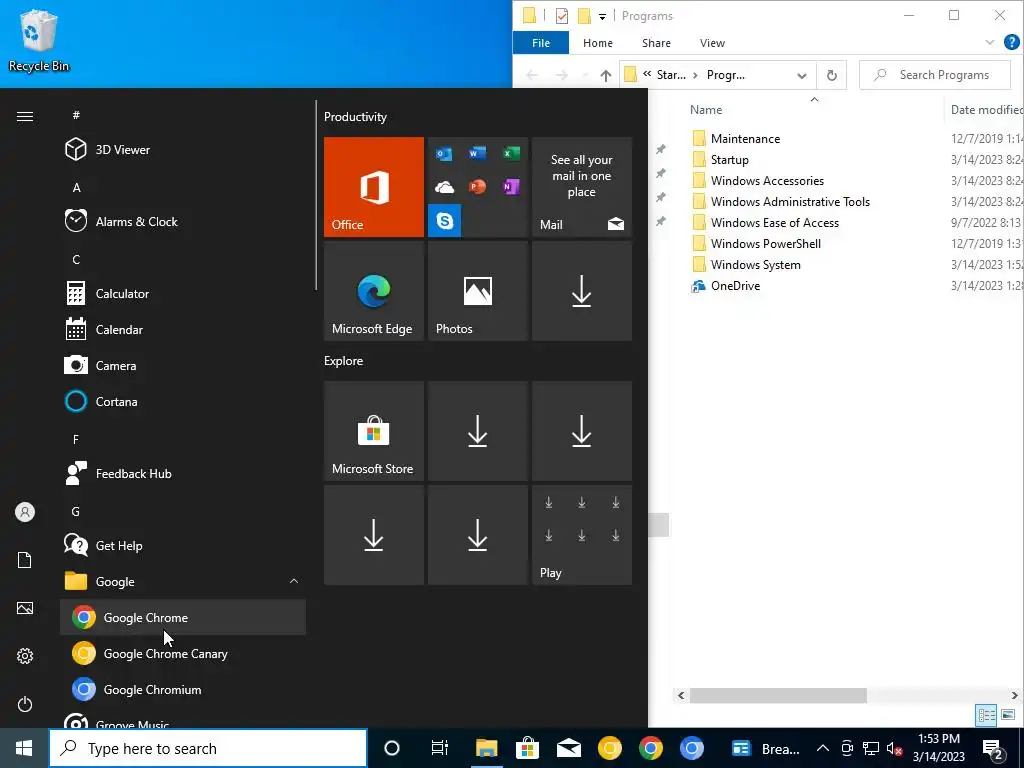Open Google Chrome Canary from Start list
The height and width of the screenshot is (768, 1024).
pyautogui.click(x=183, y=653)
